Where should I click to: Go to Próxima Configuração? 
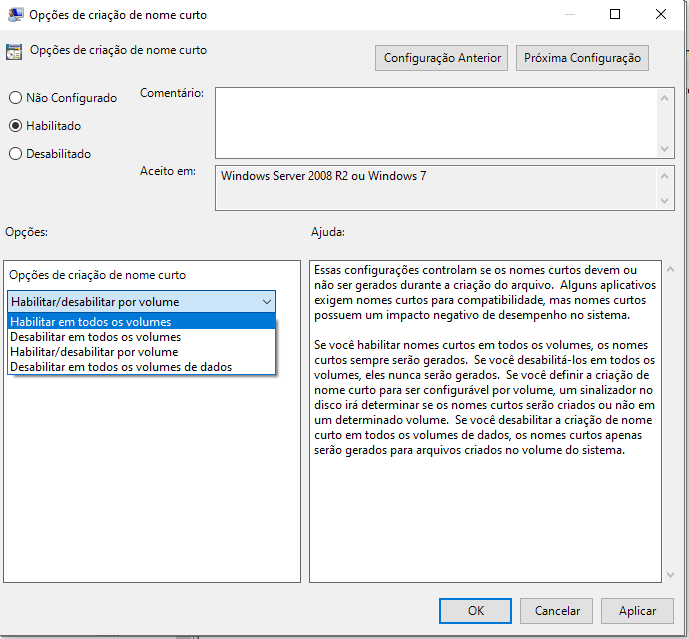click(x=582, y=58)
